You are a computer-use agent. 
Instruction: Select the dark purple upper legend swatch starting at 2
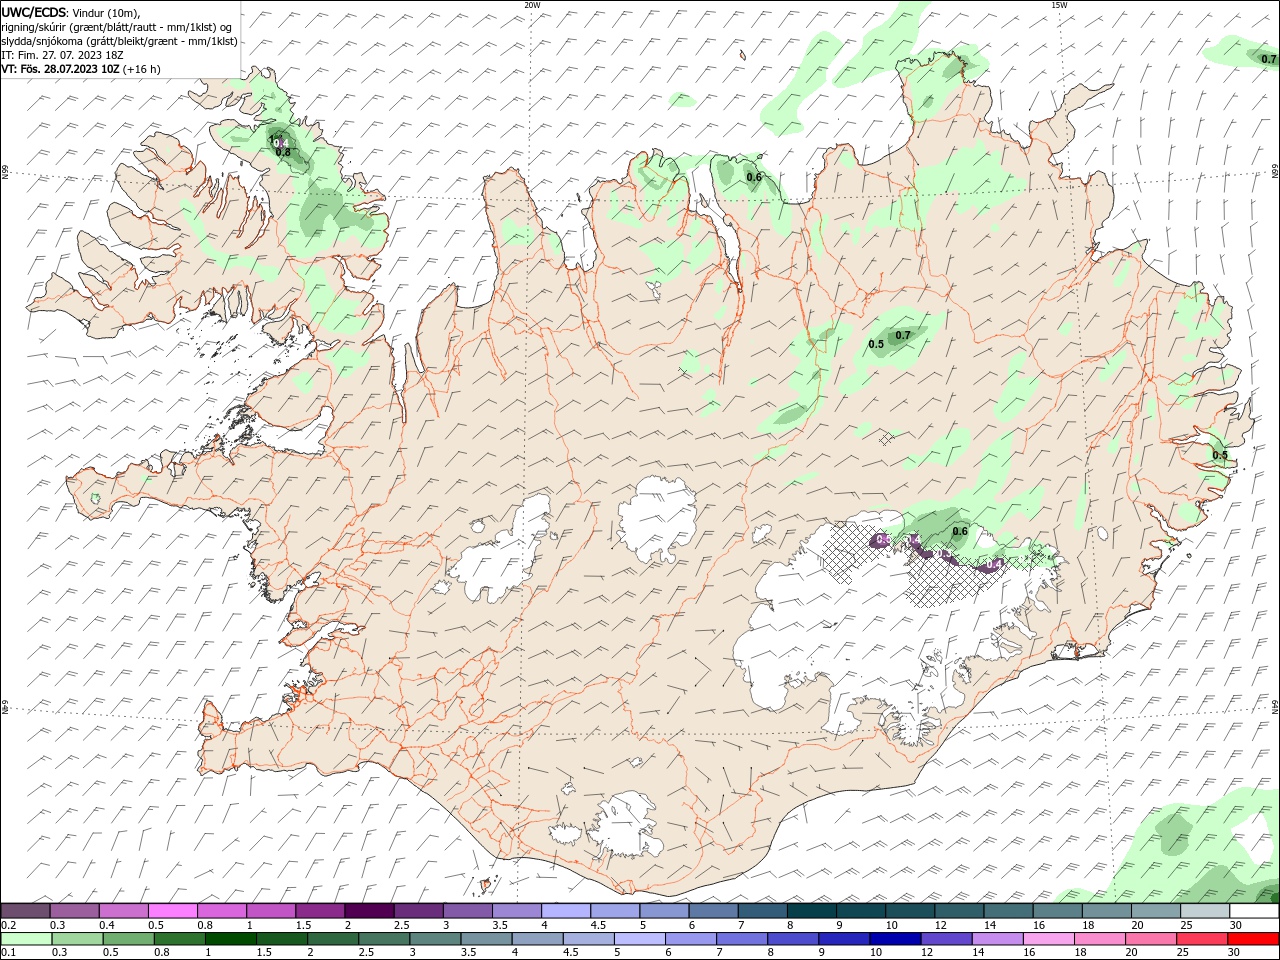point(369,910)
